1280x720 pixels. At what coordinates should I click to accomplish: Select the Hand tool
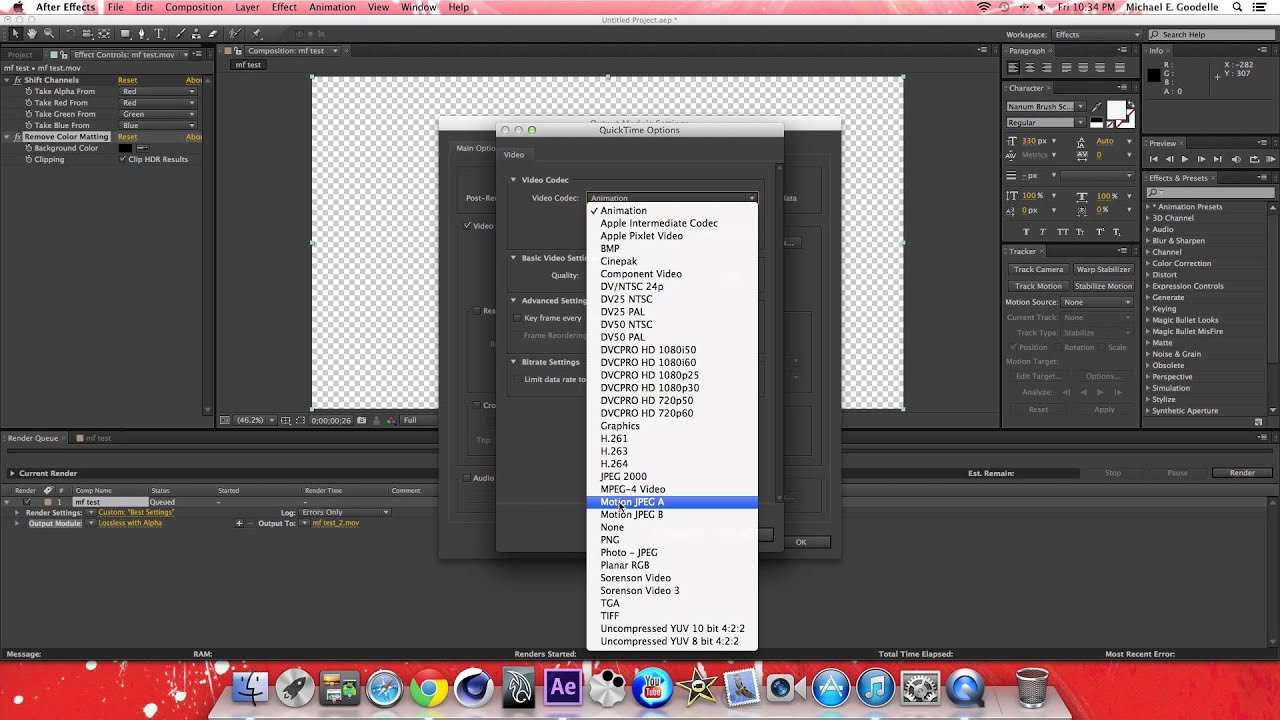pyautogui.click(x=32, y=34)
